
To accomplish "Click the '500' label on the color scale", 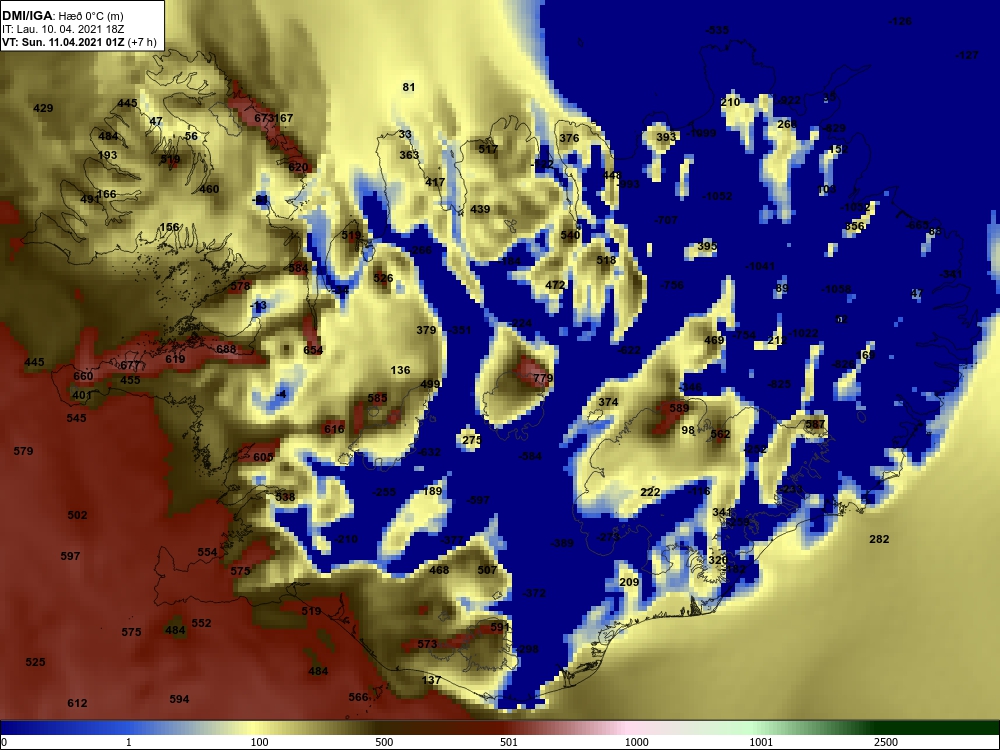I will point(384,742).
